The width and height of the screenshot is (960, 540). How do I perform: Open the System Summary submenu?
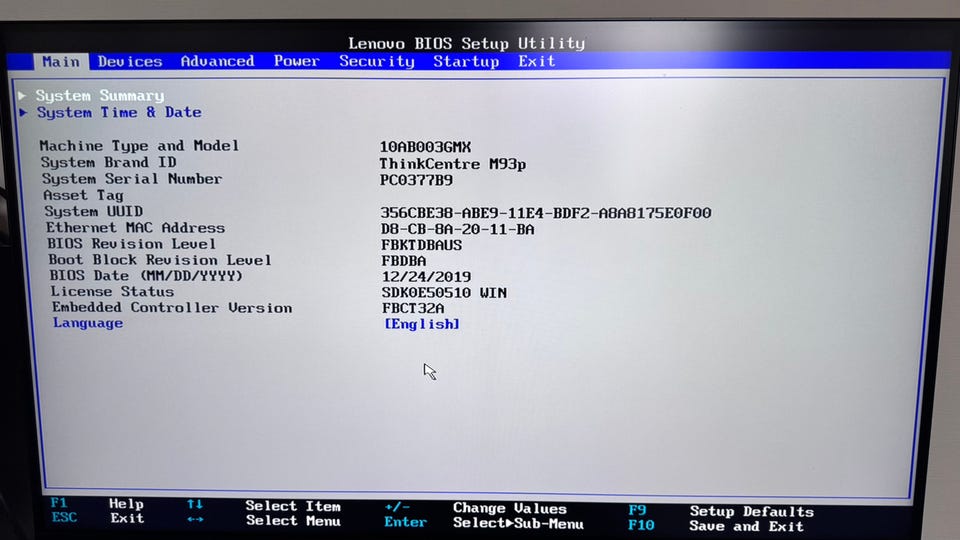click(x=100, y=96)
